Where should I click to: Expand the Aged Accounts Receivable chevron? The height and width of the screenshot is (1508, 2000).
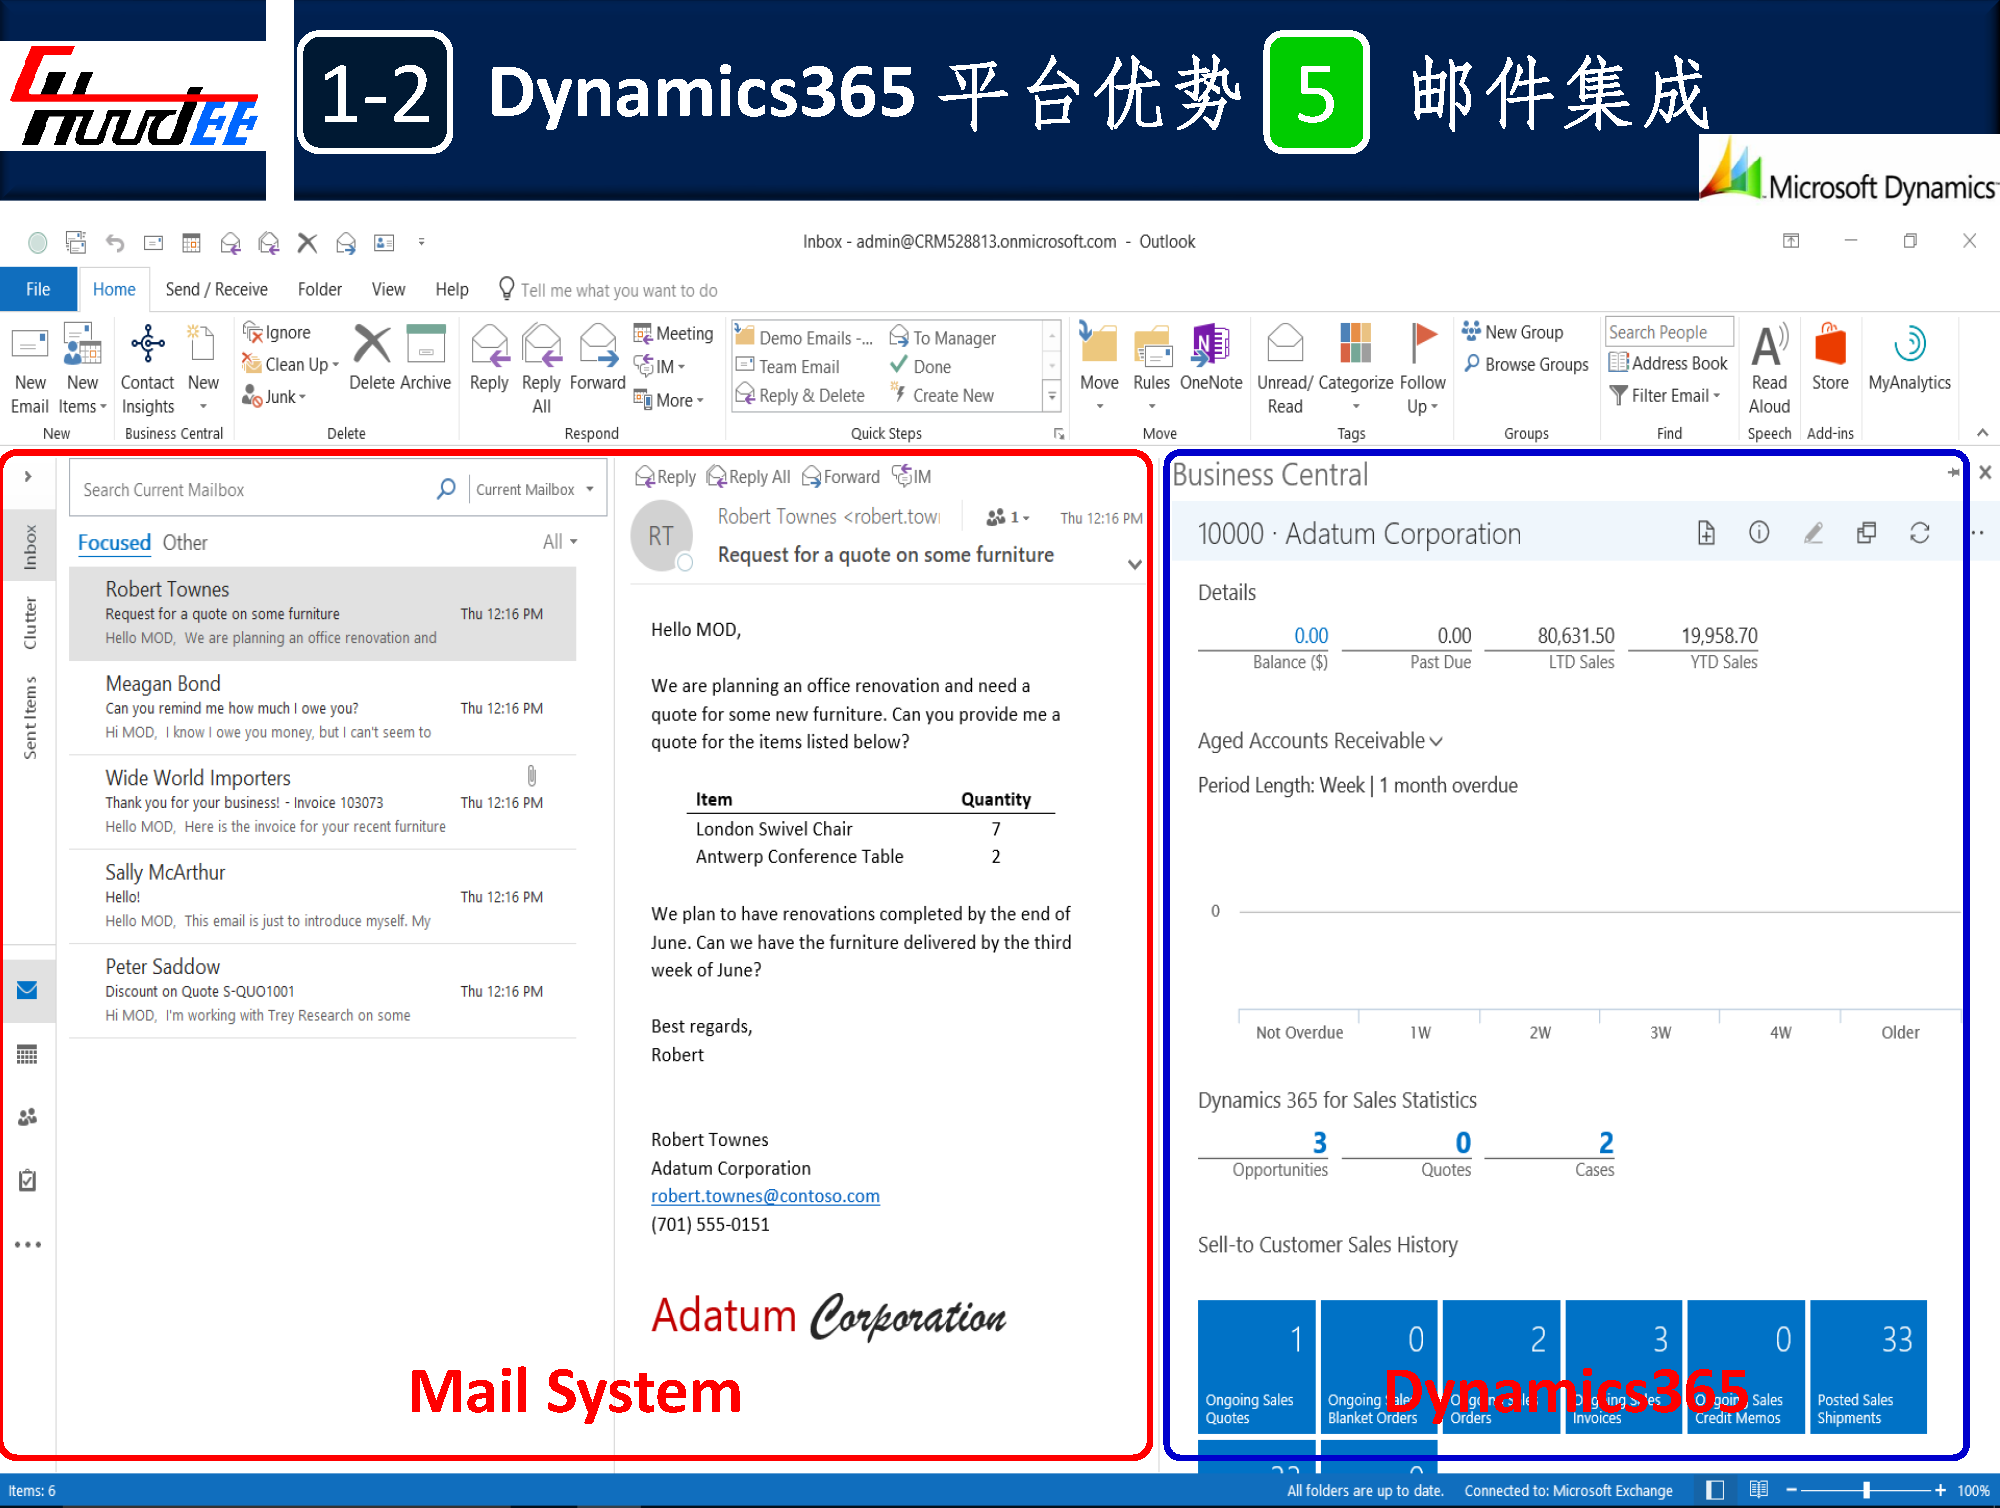[x=1436, y=741]
